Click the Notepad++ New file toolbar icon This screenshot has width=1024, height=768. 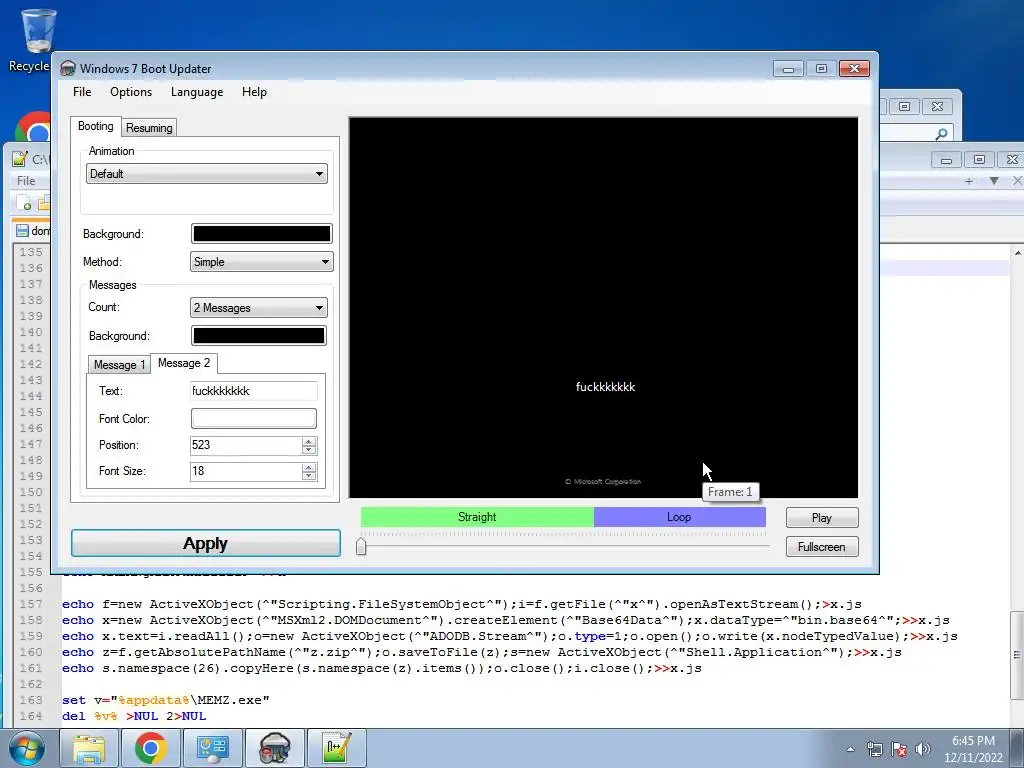(x=24, y=204)
